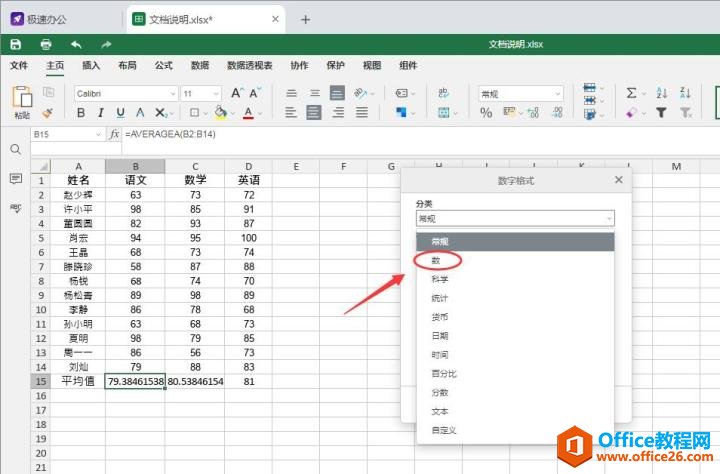
Task: Open the search magnifier in left sidebar
Action: point(16,149)
